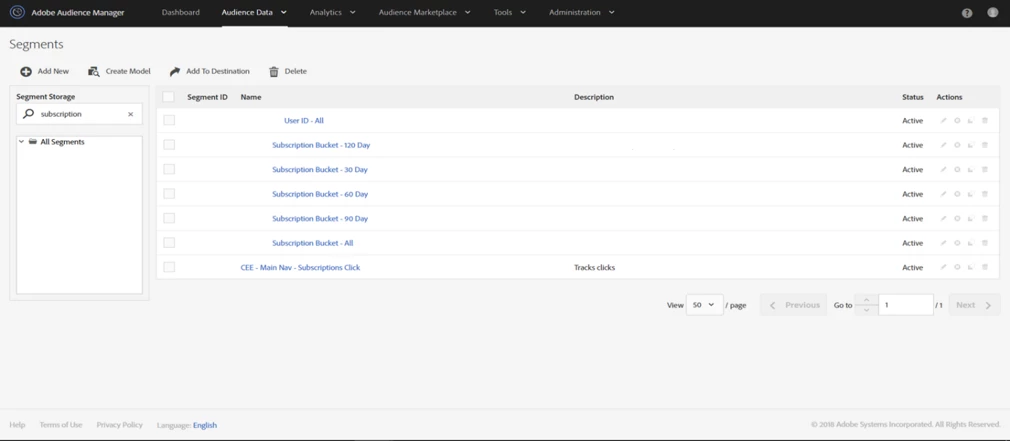Click the Adobe Audience Manager logo icon

17,12
